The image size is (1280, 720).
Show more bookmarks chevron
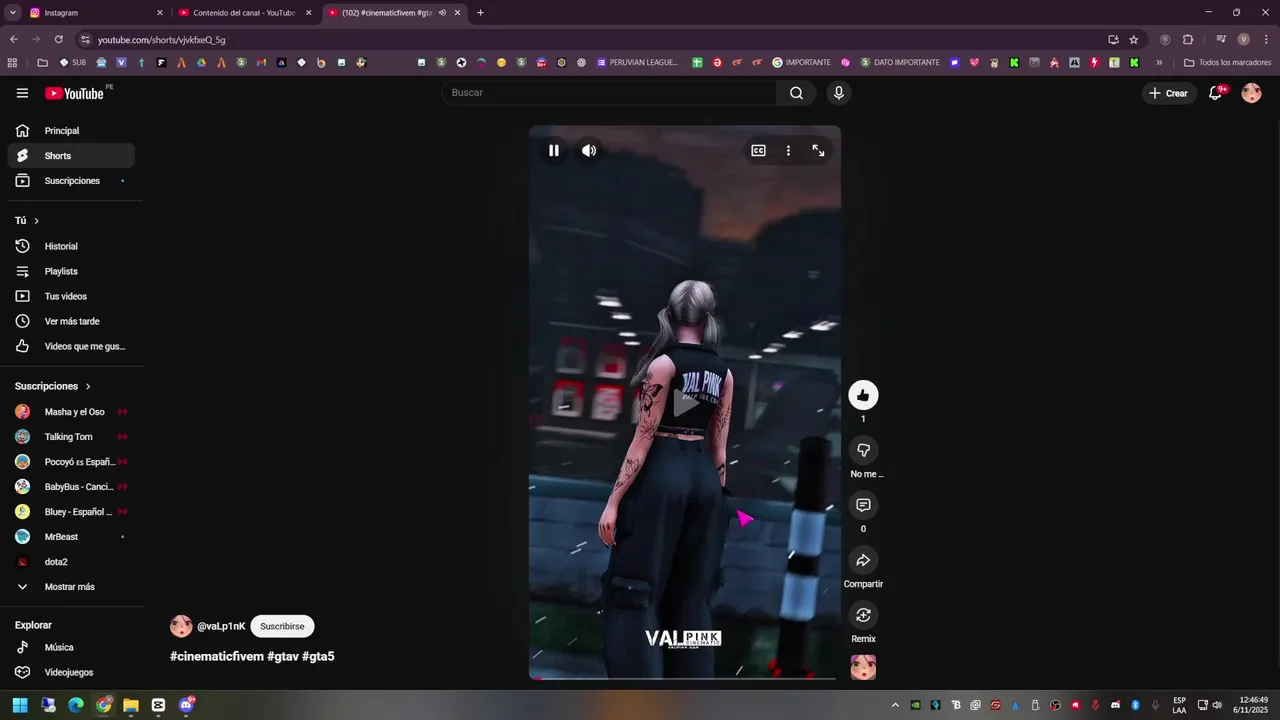1159,62
